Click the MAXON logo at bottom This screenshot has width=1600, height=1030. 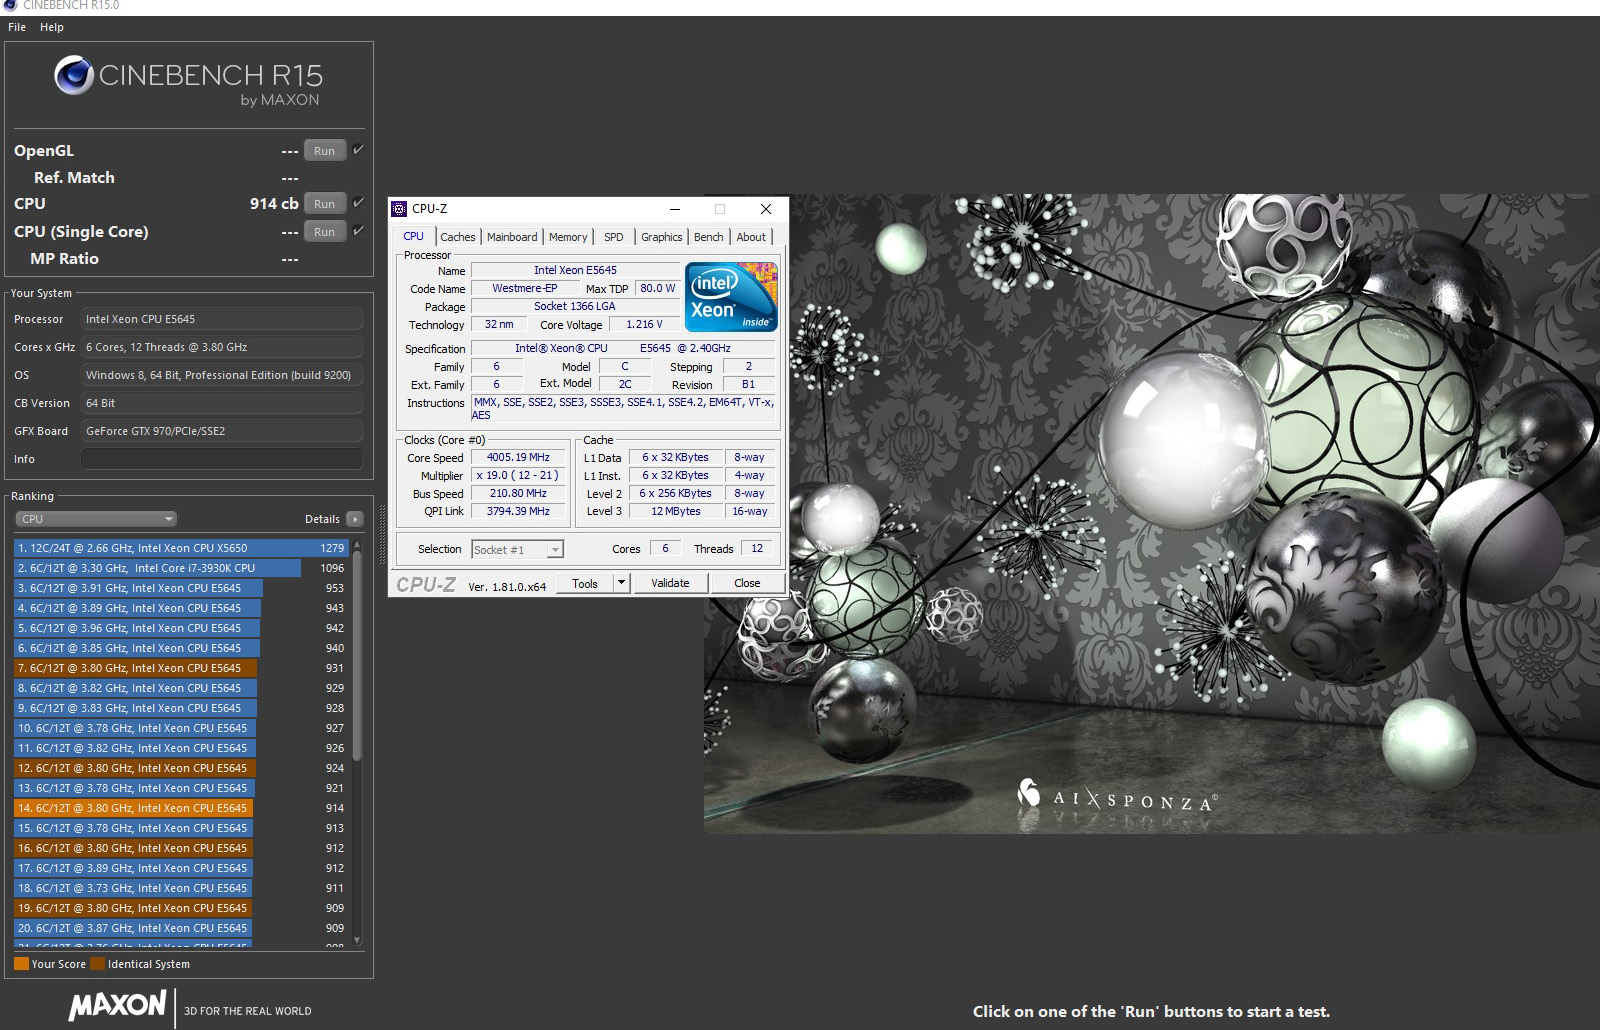[117, 1005]
